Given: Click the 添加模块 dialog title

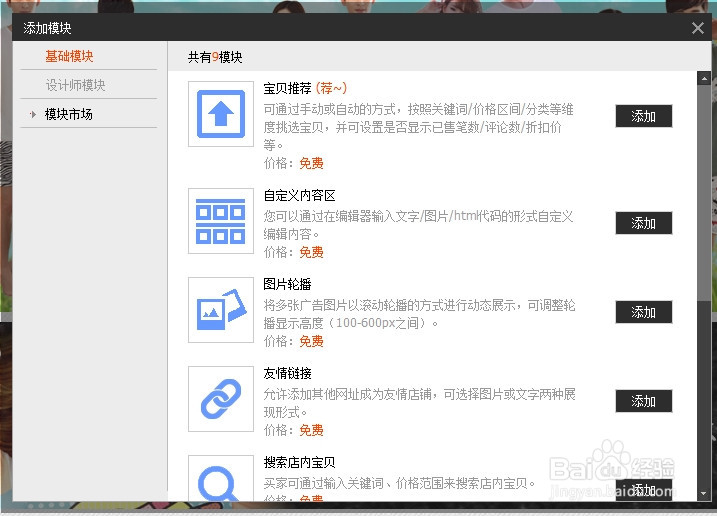Looking at the screenshot, I should 47,28.
